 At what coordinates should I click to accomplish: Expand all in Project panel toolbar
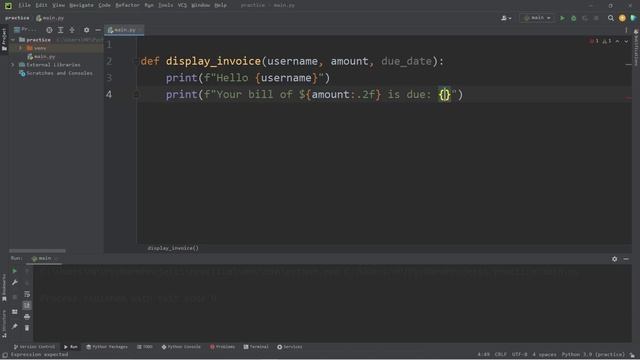coord(60,30)
